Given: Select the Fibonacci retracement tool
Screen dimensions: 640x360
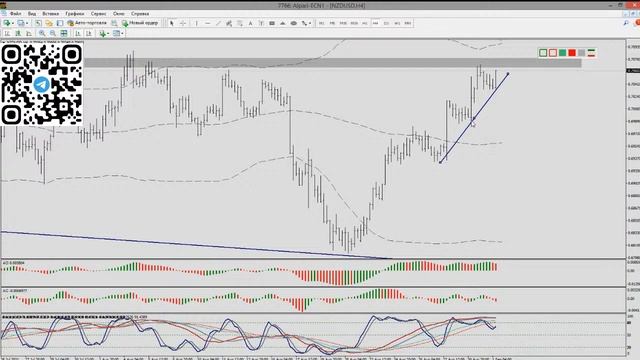Looking at the screenshot, I should tap(240, 23).
